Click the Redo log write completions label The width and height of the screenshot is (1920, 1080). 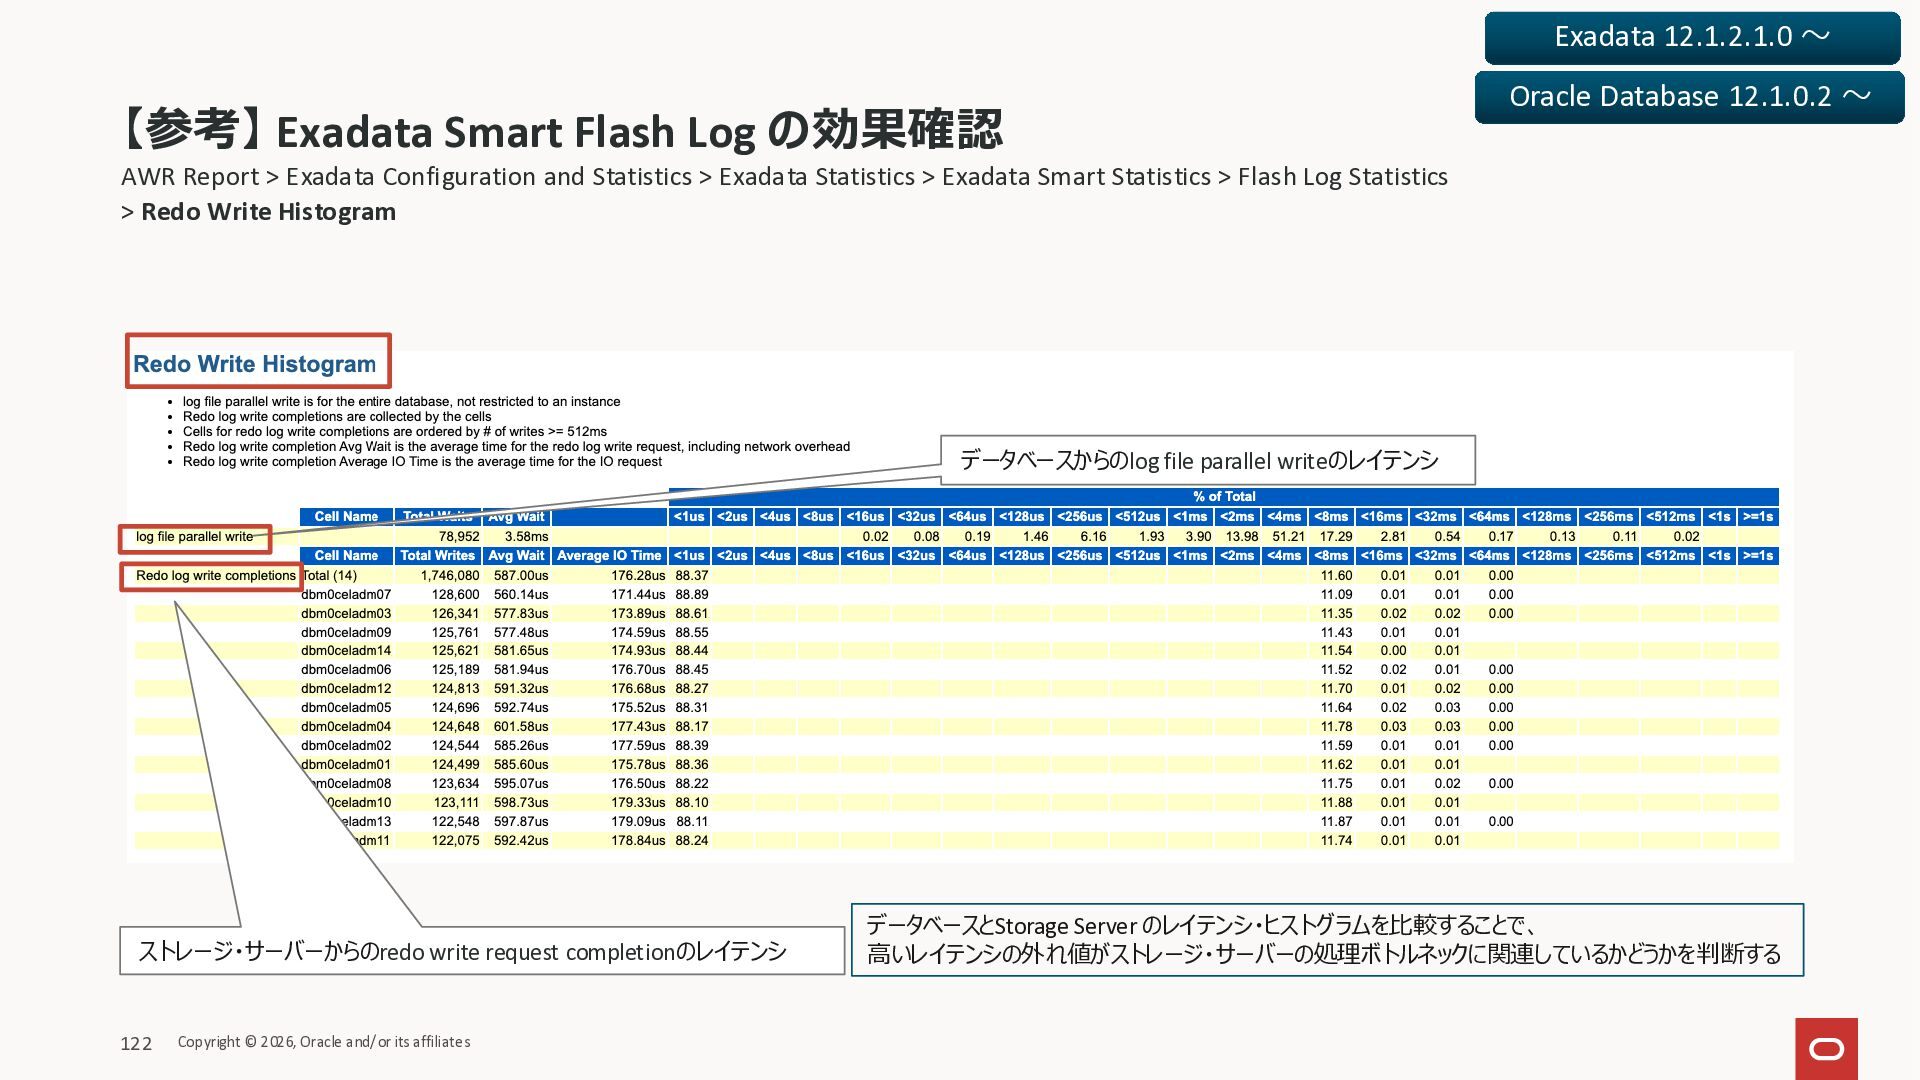215,576
